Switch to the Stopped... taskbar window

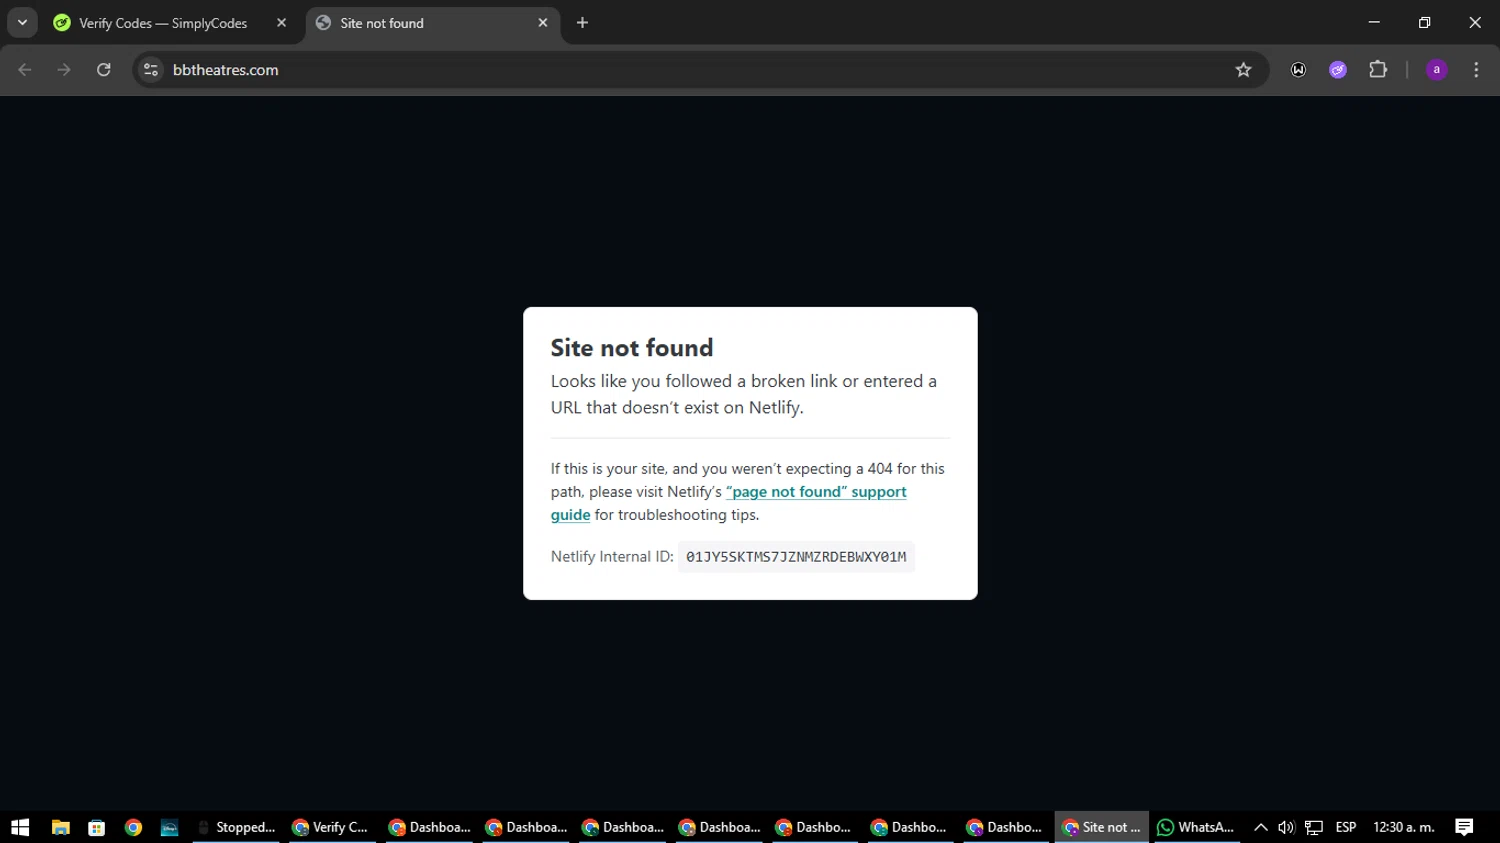(x=236, y=827)
